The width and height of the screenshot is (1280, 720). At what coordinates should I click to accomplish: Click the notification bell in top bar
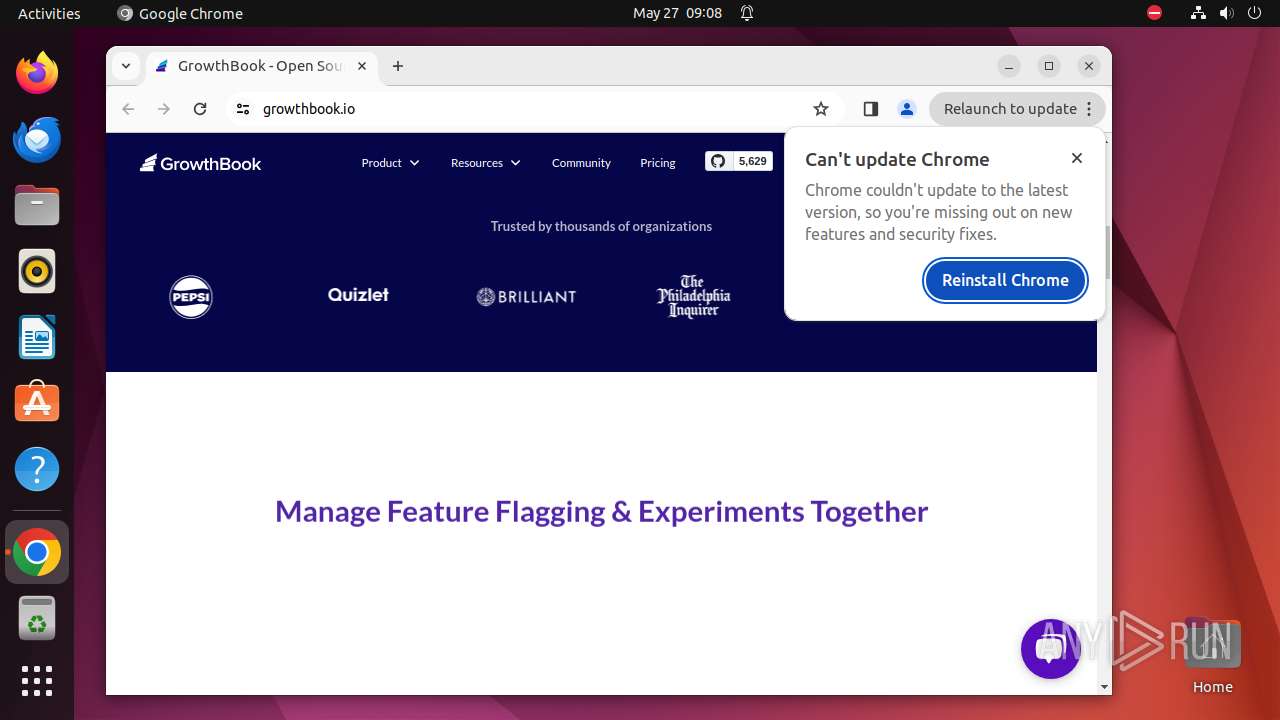click(747, 13)
